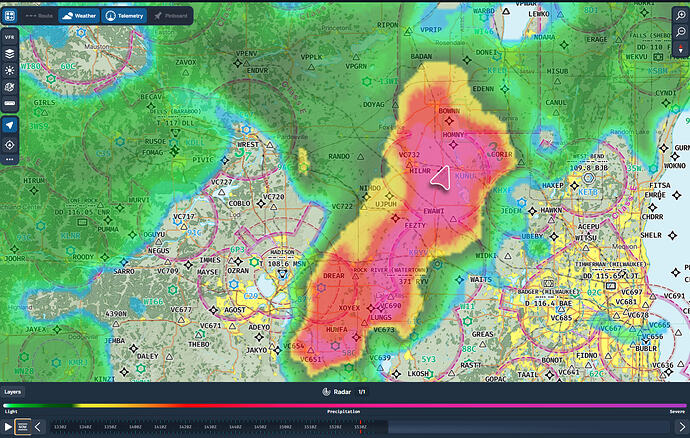Screen dimensions: 690x438
Task: Zoom out with the magnifier minus
Action: pos(681,32)
